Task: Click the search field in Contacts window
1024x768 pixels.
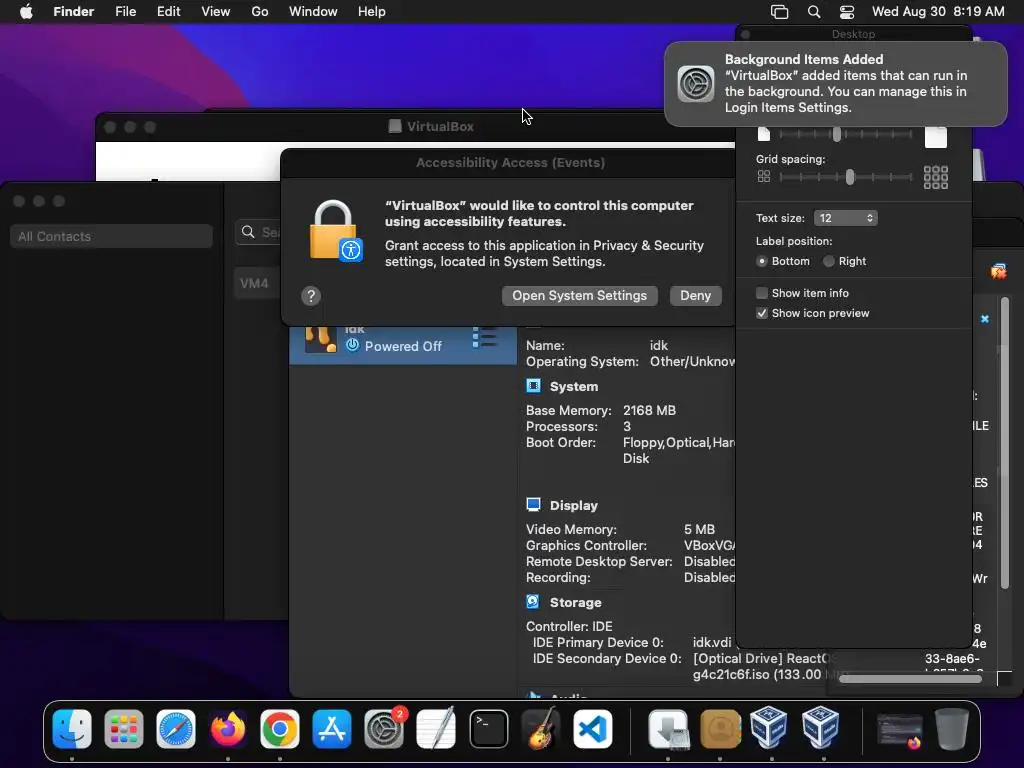Action: [x=257, y=232]
